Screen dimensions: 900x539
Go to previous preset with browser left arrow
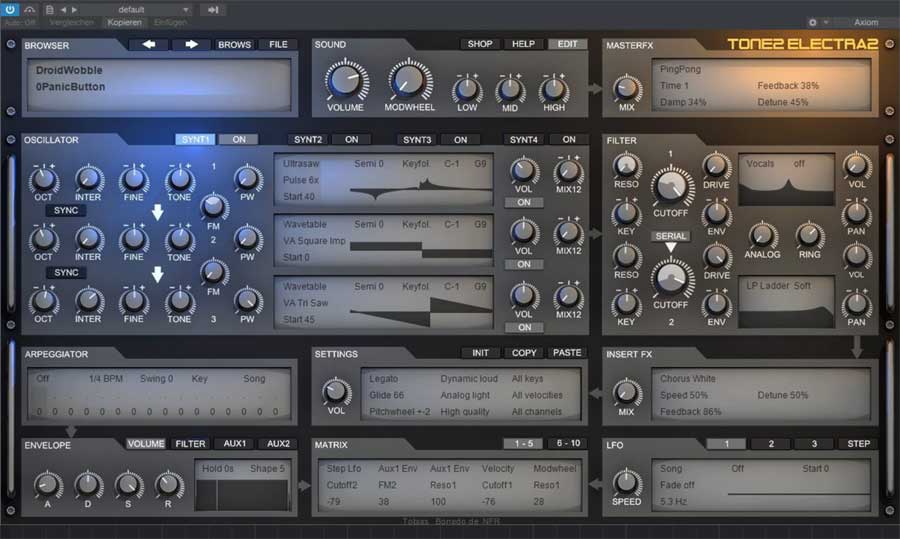point(149,44)
